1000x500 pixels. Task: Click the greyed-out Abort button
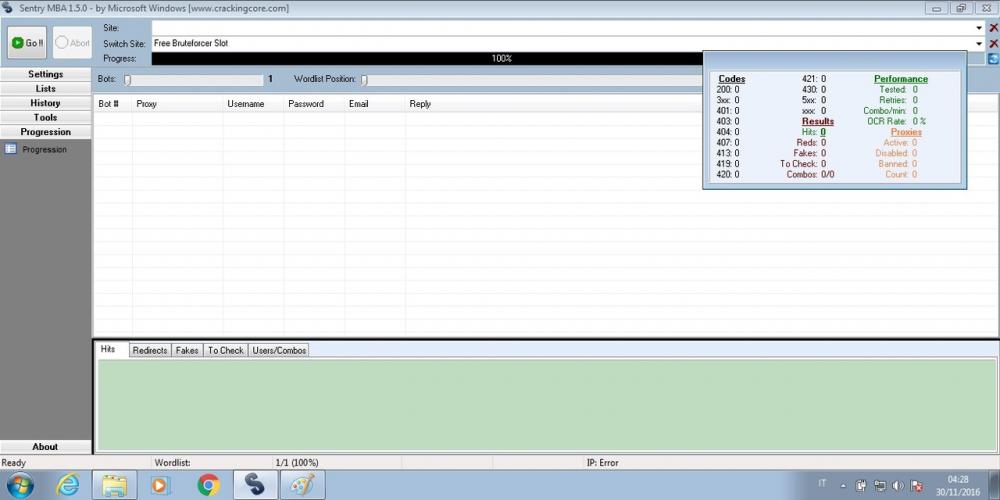[x=72, y=43]
